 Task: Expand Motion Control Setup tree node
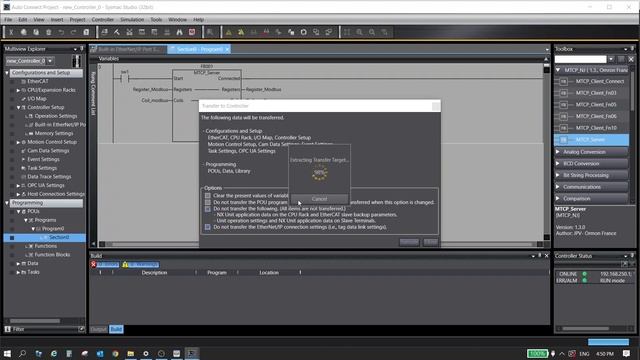tap(18, 142)
